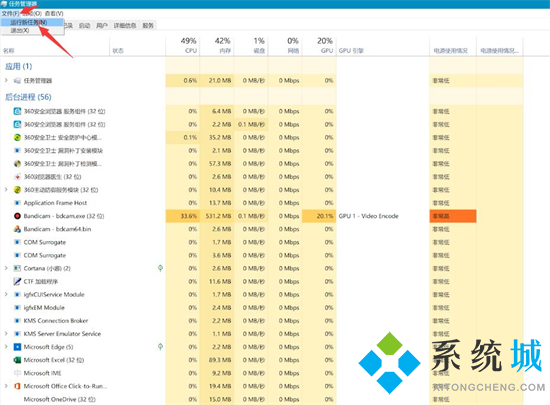Click the Task Manager icon in the 任务管理器 row

(17, 81)
